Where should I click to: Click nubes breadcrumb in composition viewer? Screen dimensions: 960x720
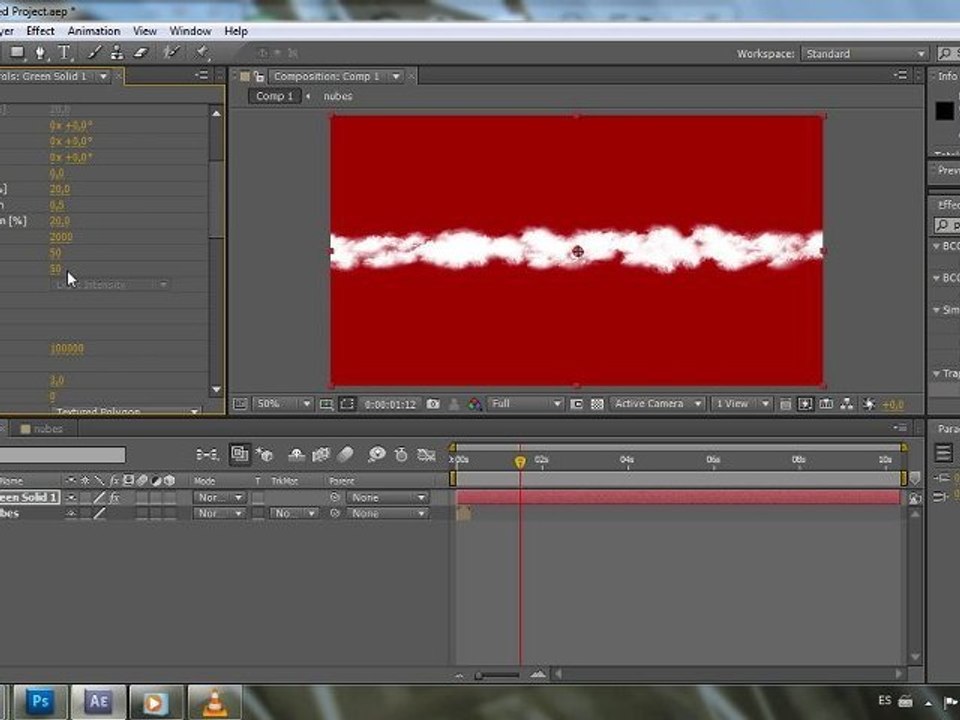(x=338, y=96)
